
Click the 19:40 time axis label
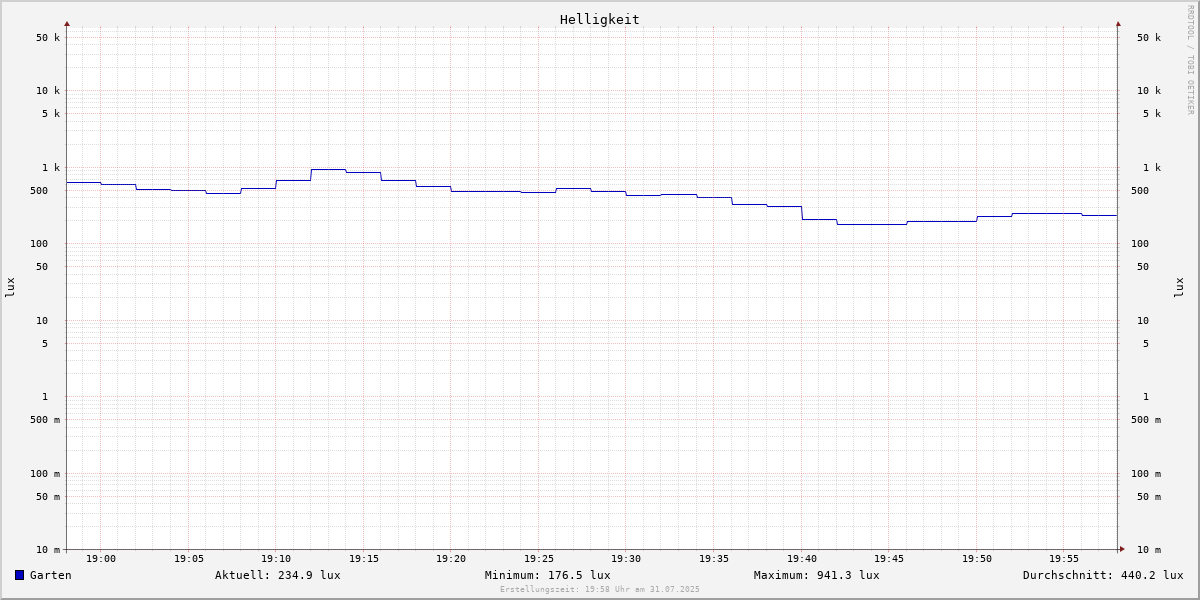tap(802, 559)
